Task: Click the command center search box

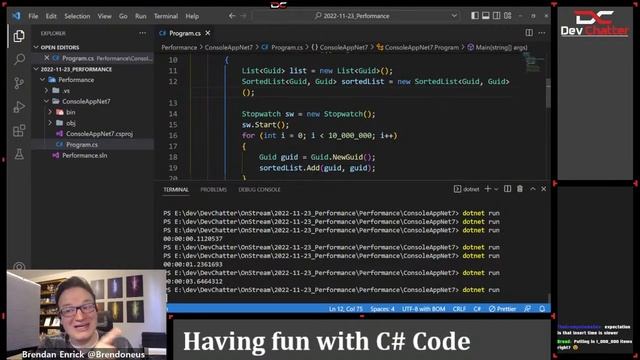Action: [x=356, y=16]
